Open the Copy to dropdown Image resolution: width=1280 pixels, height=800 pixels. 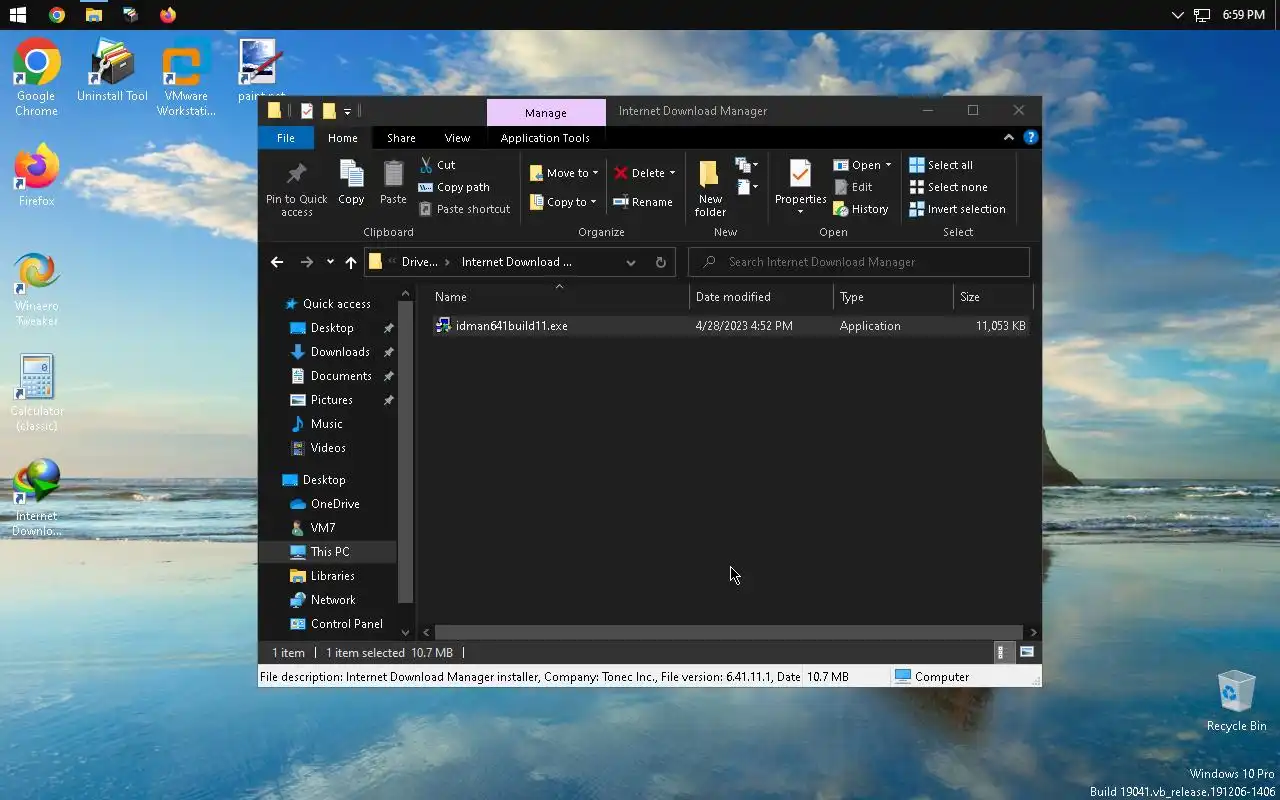point(563,202)
